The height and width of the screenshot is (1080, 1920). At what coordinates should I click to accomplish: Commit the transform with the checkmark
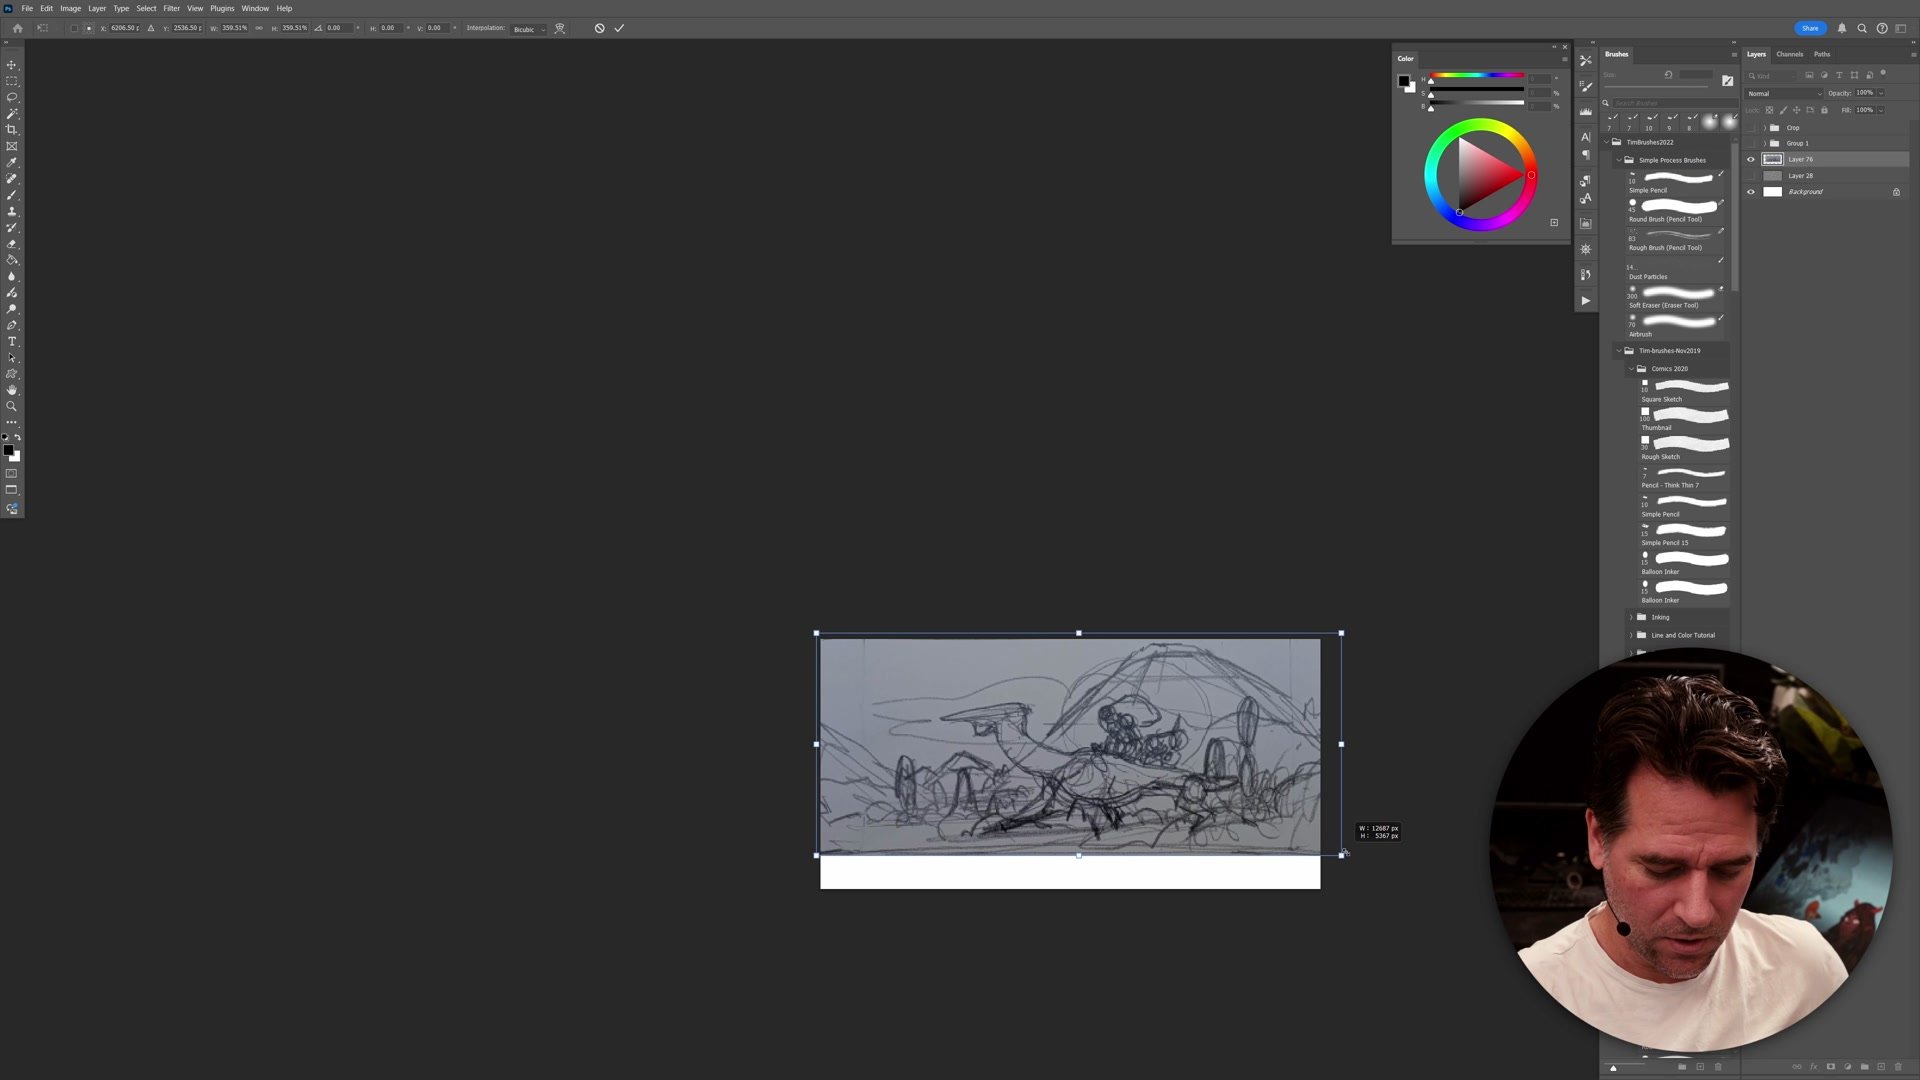point(619,28)
